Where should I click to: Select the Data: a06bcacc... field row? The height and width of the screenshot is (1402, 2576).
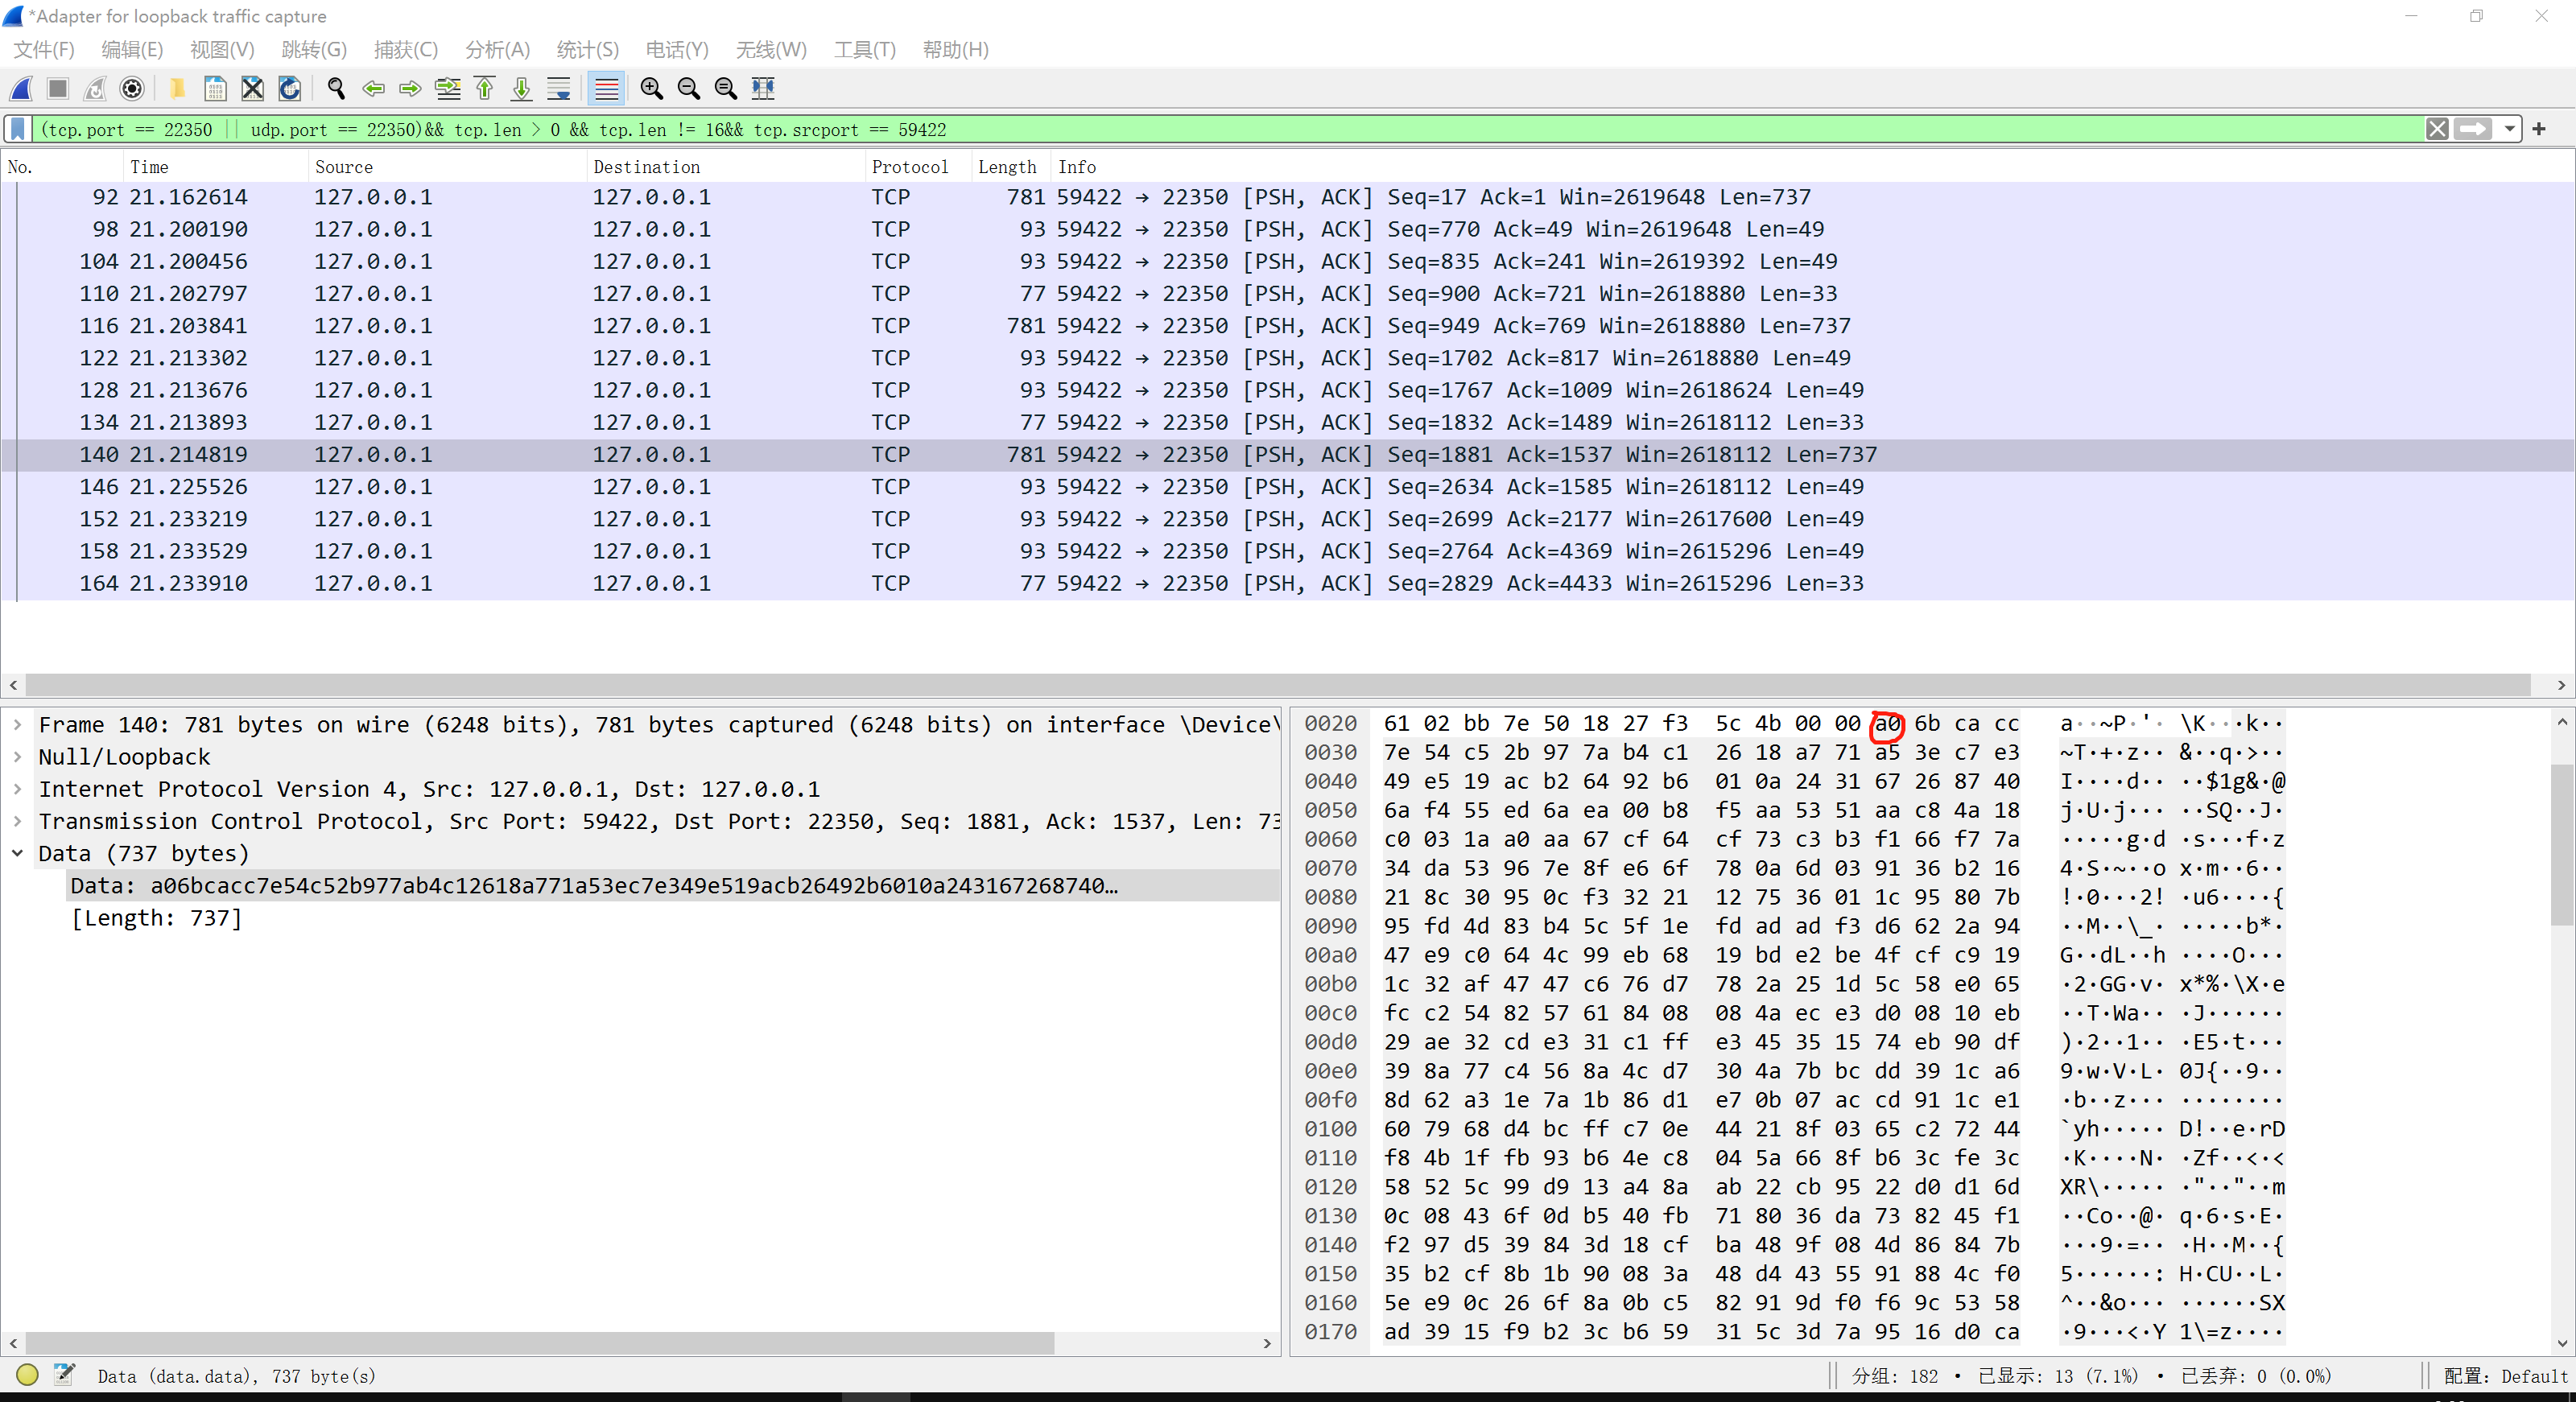coord(672,885)
